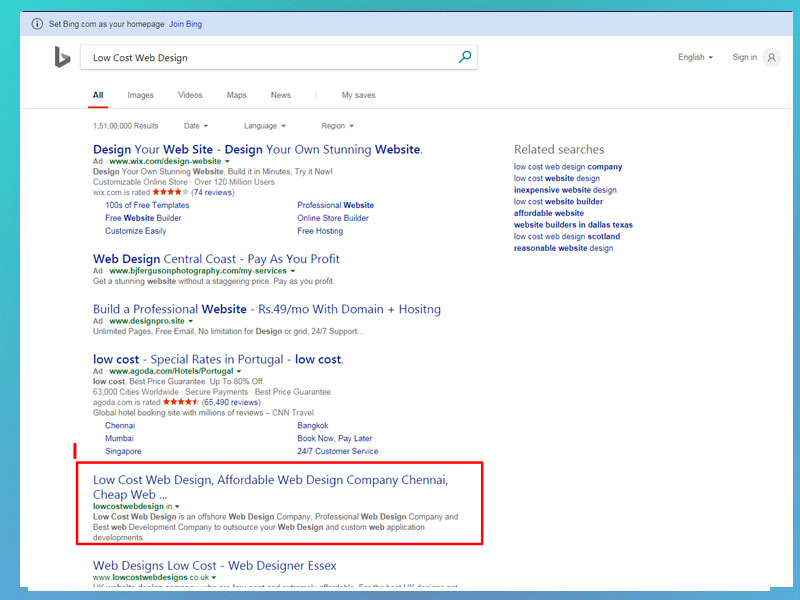Click related search affordable website
800x600 pixels.
click(x=549, y=213)
